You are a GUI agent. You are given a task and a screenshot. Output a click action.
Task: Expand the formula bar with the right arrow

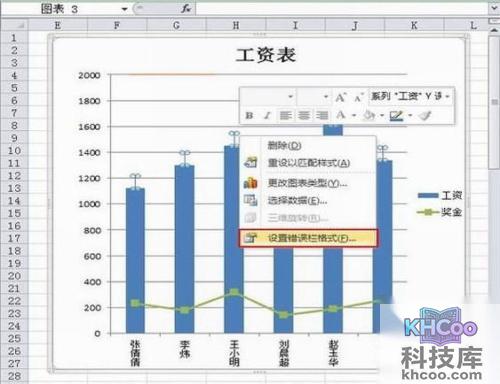(494, 8)
